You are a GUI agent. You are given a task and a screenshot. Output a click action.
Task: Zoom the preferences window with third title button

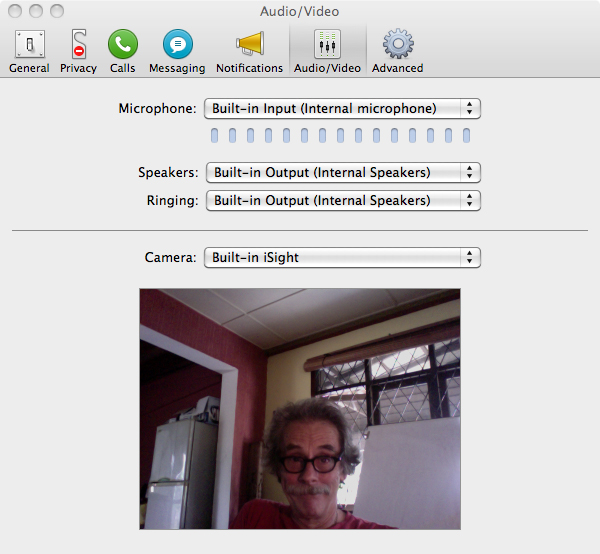pos(56,11)
